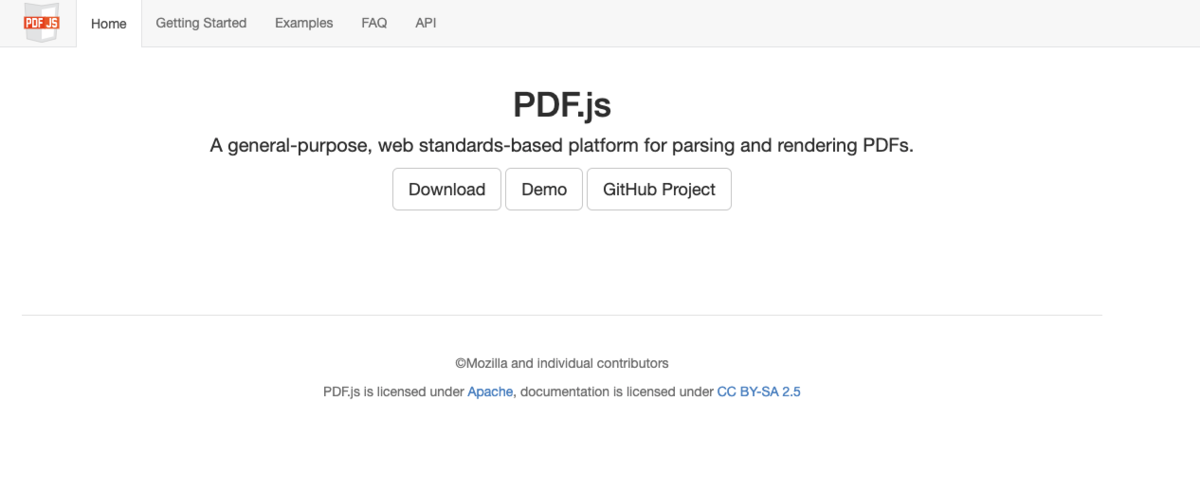Launch the Demo button
The height and width of the screenshot is (492, 1200).
pyautogui.click(x=544, y=189)
